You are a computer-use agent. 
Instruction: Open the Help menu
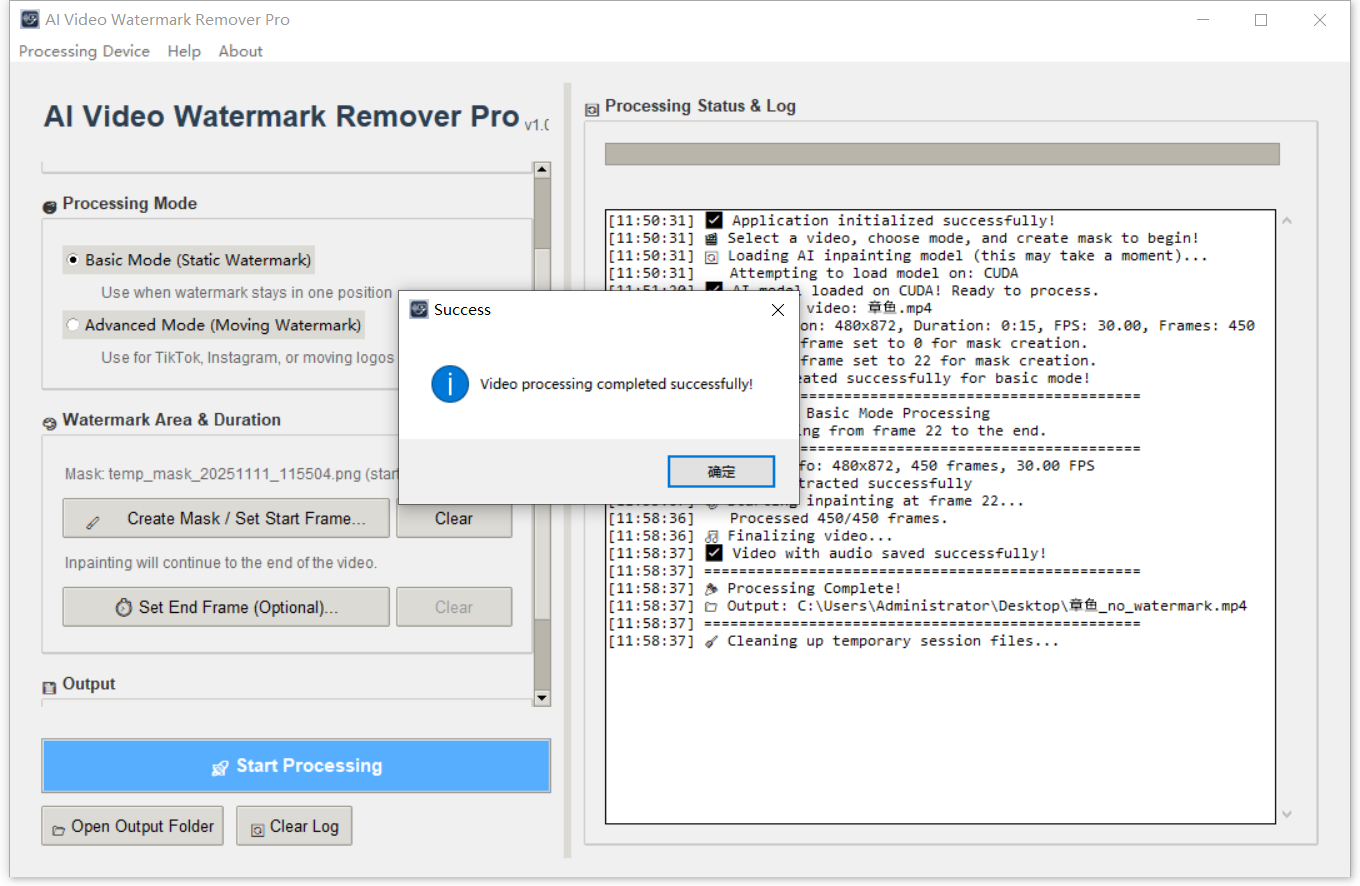(x=184, y=51)
